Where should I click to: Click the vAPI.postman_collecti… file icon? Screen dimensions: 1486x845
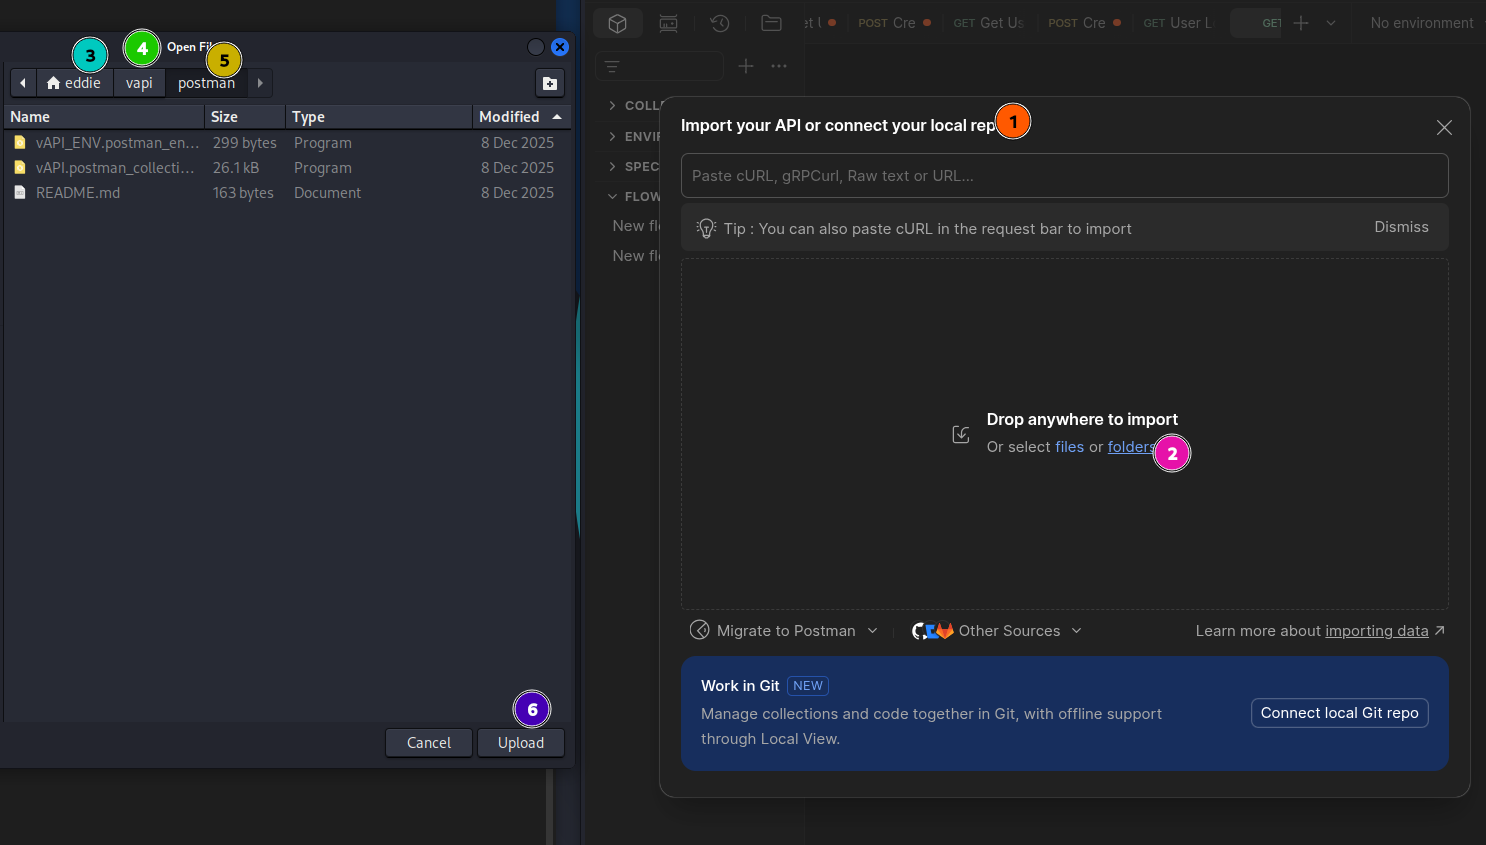point(20,168)
